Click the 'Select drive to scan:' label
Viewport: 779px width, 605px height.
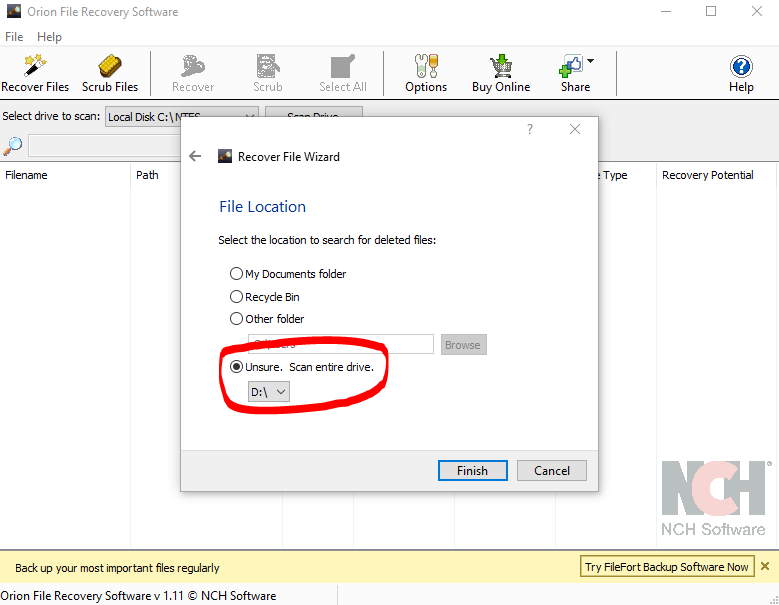51,116
